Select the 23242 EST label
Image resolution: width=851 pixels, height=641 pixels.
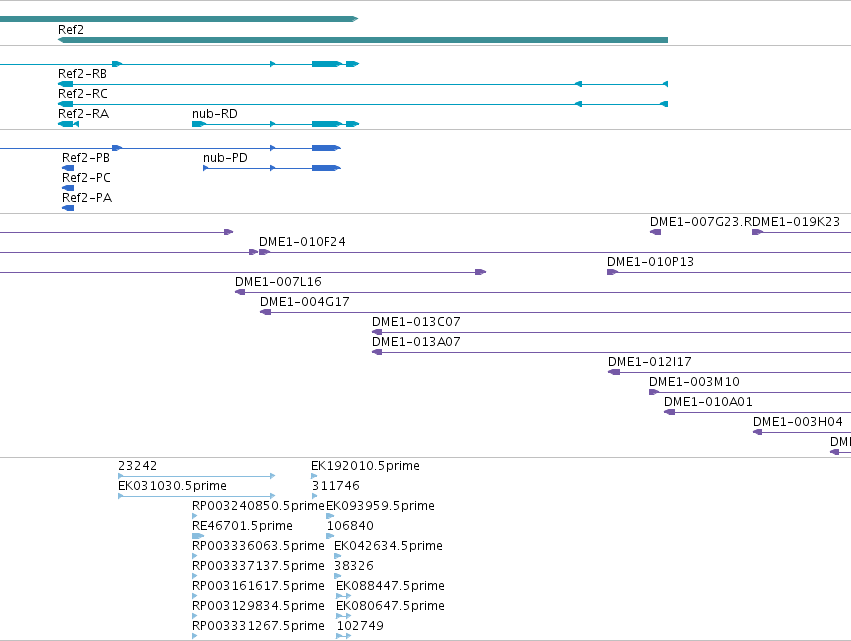(x=138, y=466)
